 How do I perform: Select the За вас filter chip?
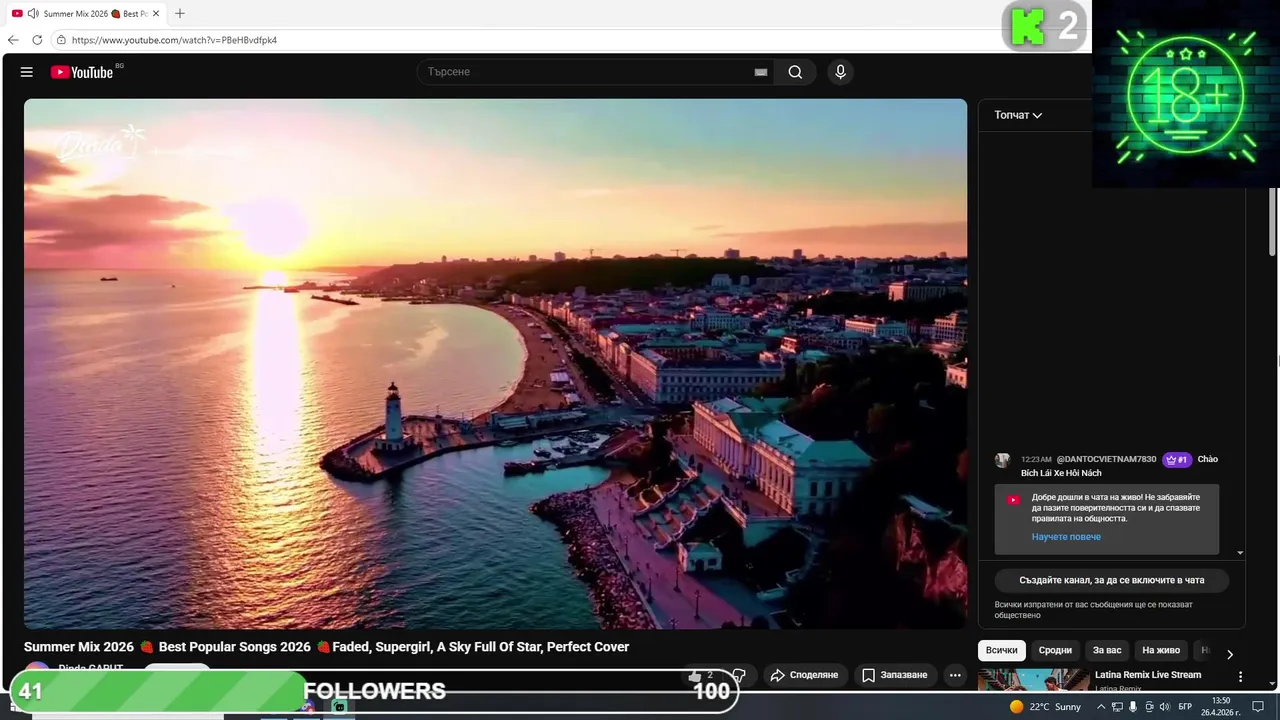pyautogui.click(x=1107, y=650)
